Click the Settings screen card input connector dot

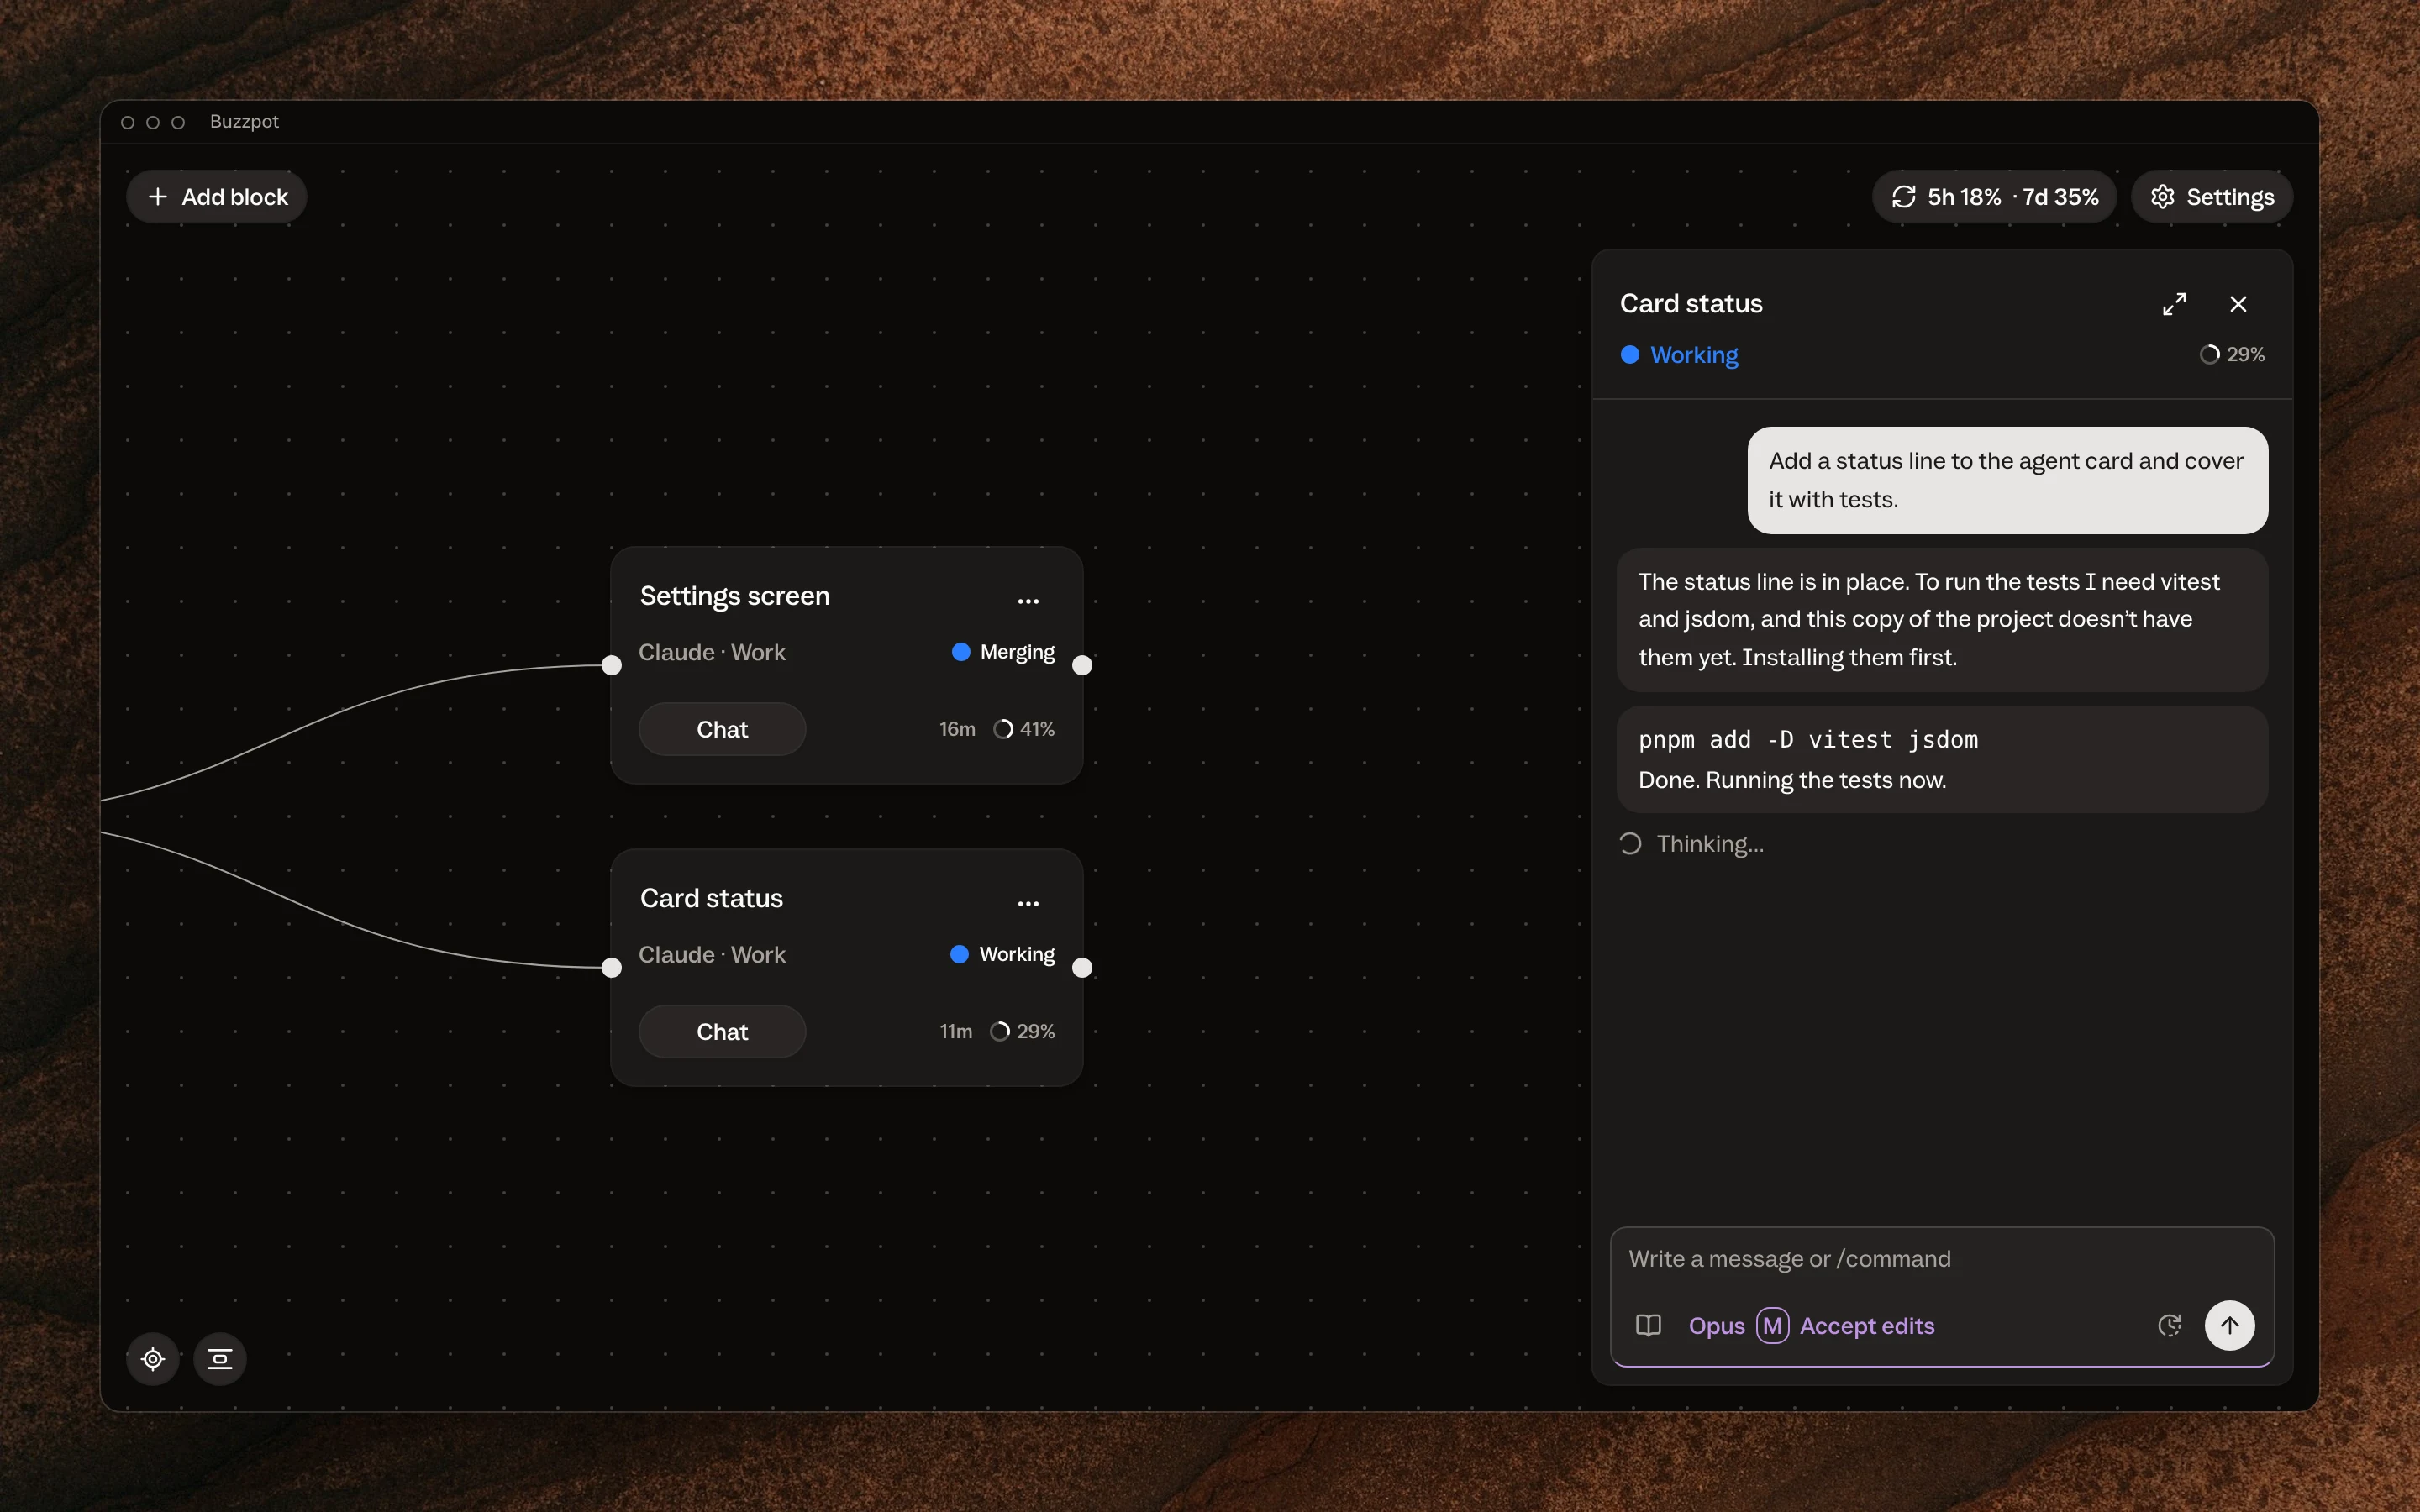(612, 665)
